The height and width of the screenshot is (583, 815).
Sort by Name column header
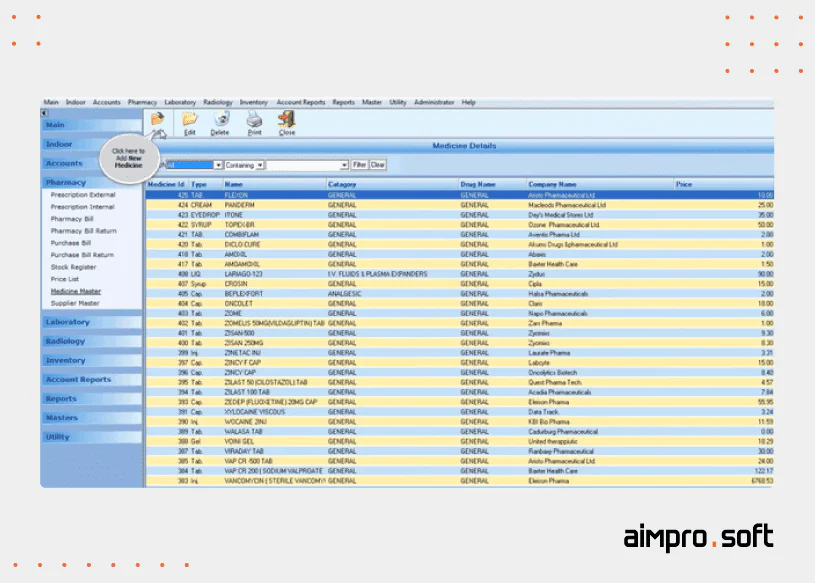[x=274, y=184]
